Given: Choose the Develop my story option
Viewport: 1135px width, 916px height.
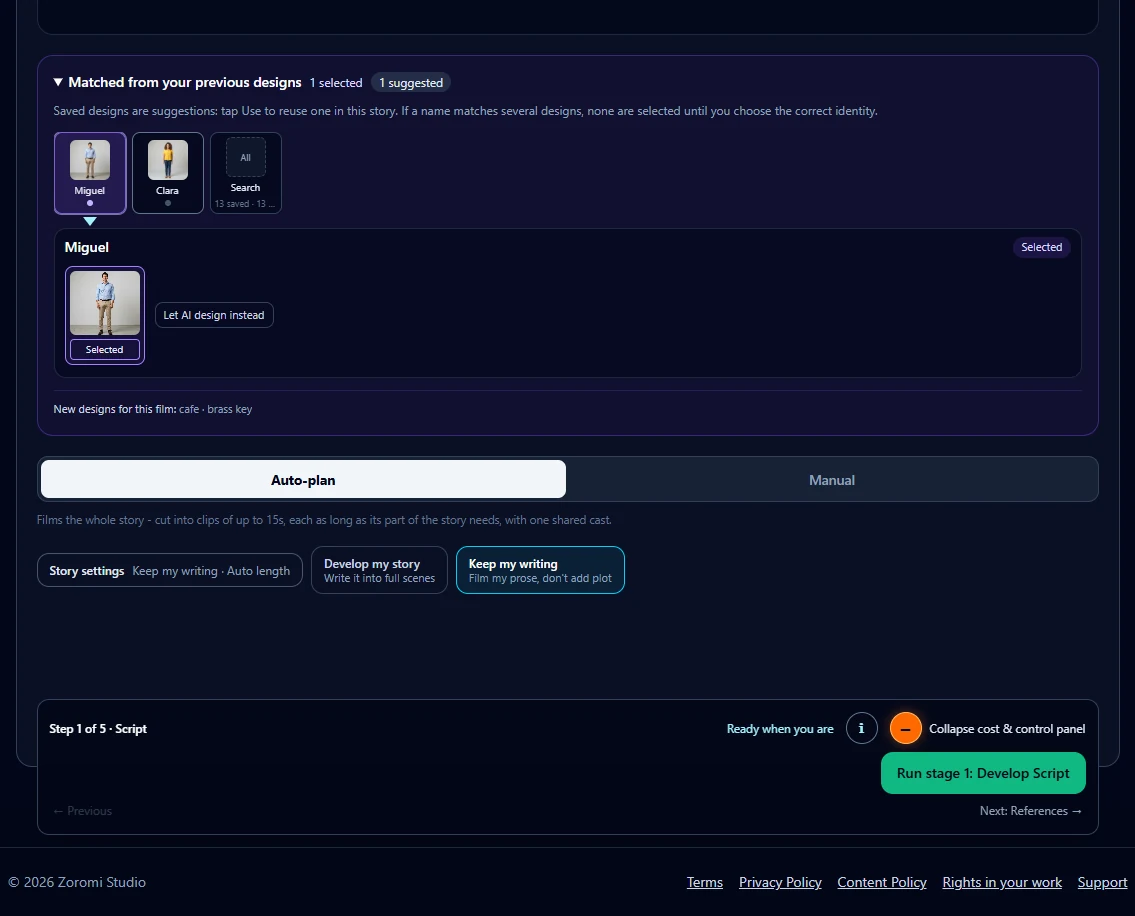Looking at the screenshot, I should [x=379, y=570].
